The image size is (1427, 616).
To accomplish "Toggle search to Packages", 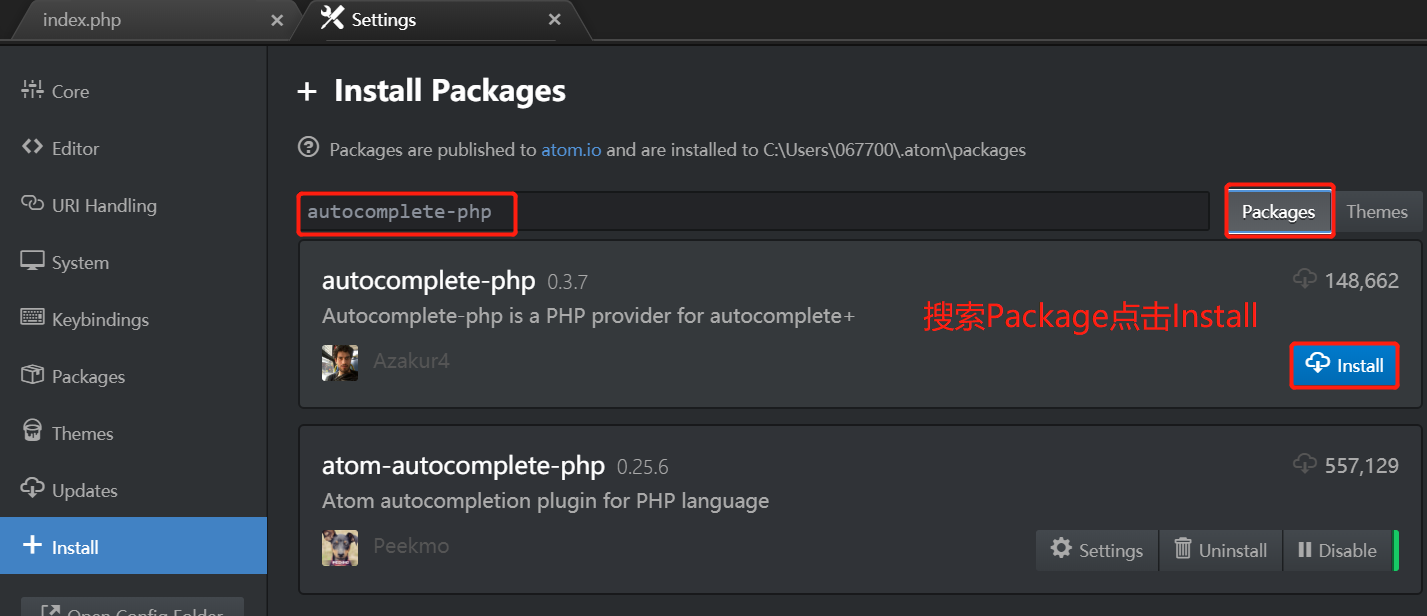I will pyautogui.click(x=1278, y=212).
